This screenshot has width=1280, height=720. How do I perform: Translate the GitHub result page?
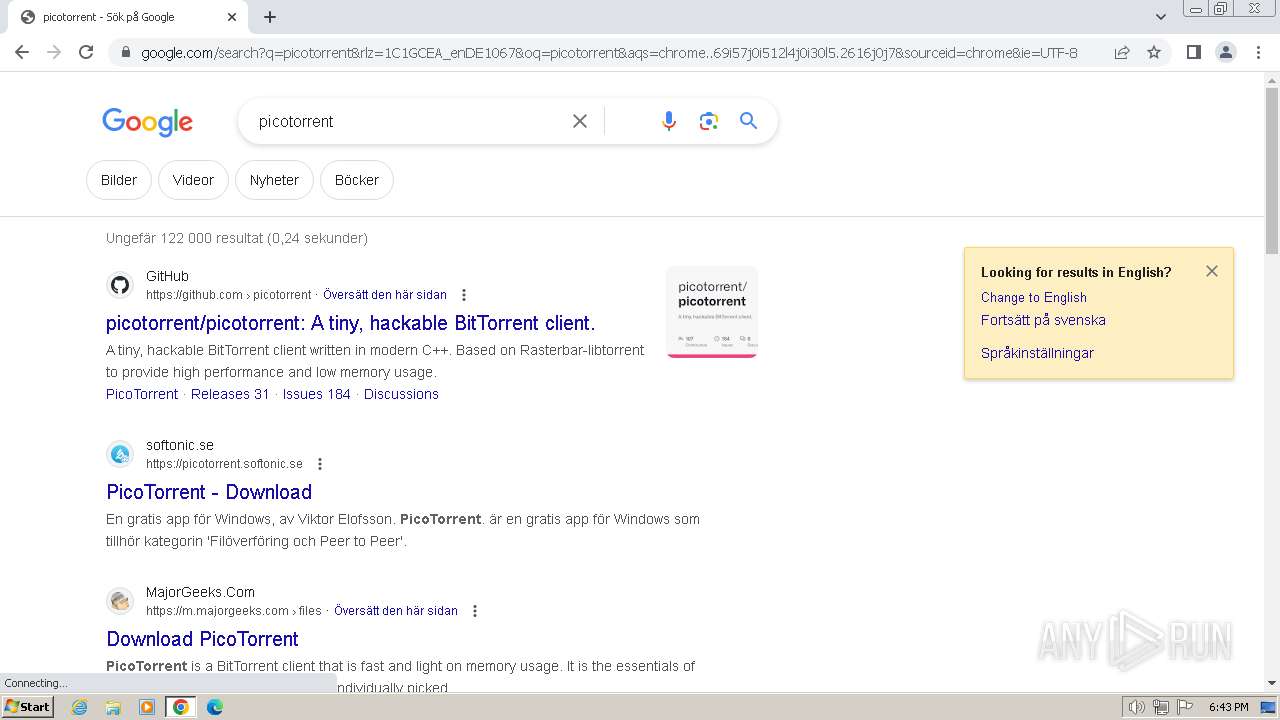coord(385,295)
